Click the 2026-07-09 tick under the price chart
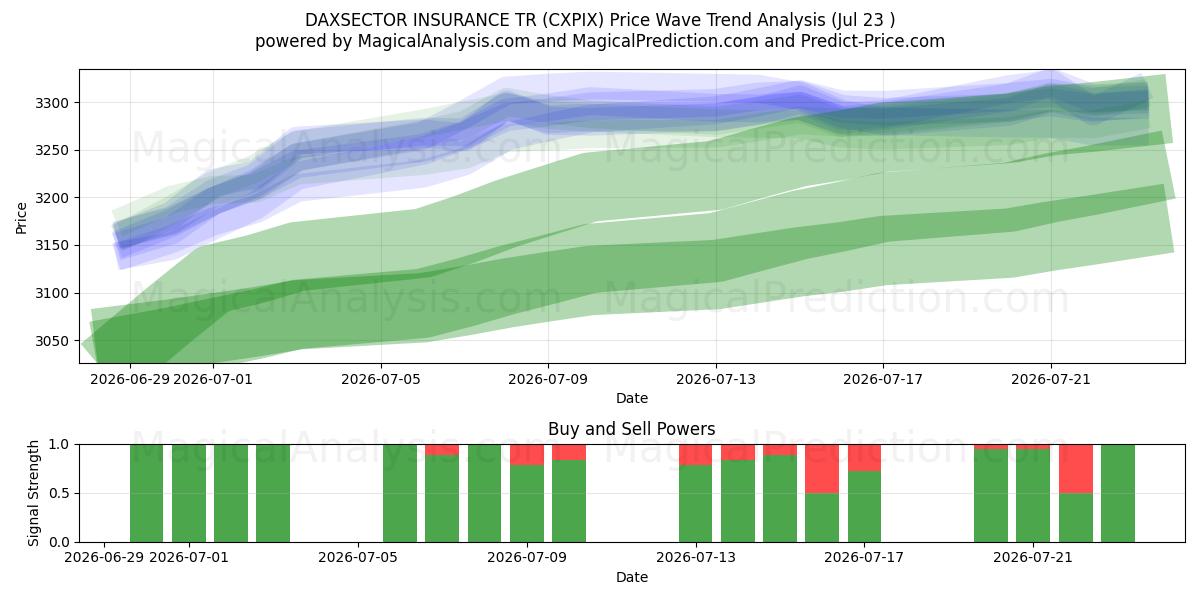Image resolution: width=1200 pixels, height=600 pixels. 548,379
